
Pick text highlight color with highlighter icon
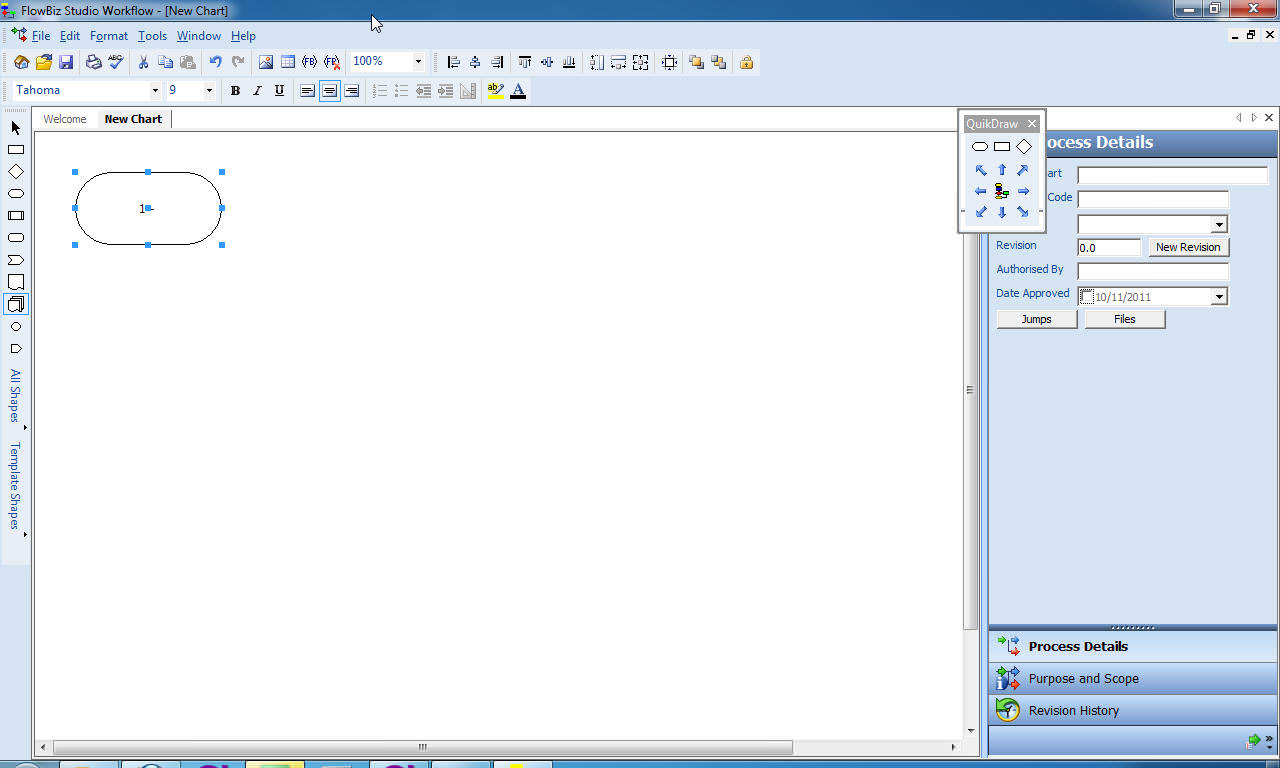pyautogui.click(x=495, y=91)
